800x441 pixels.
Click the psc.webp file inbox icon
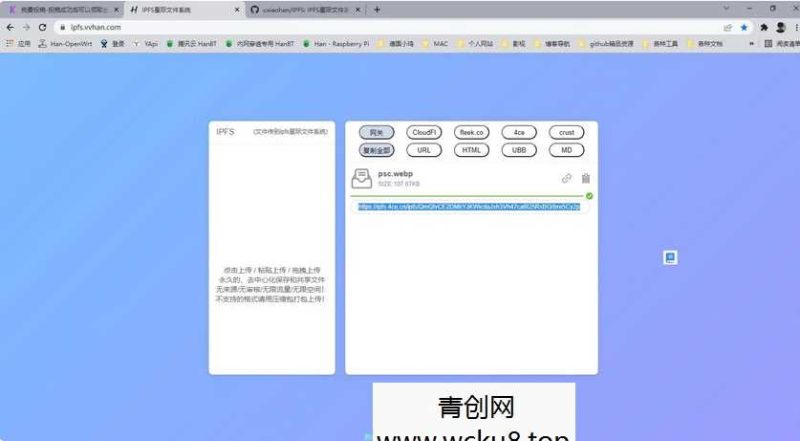(x=361, y=178)
